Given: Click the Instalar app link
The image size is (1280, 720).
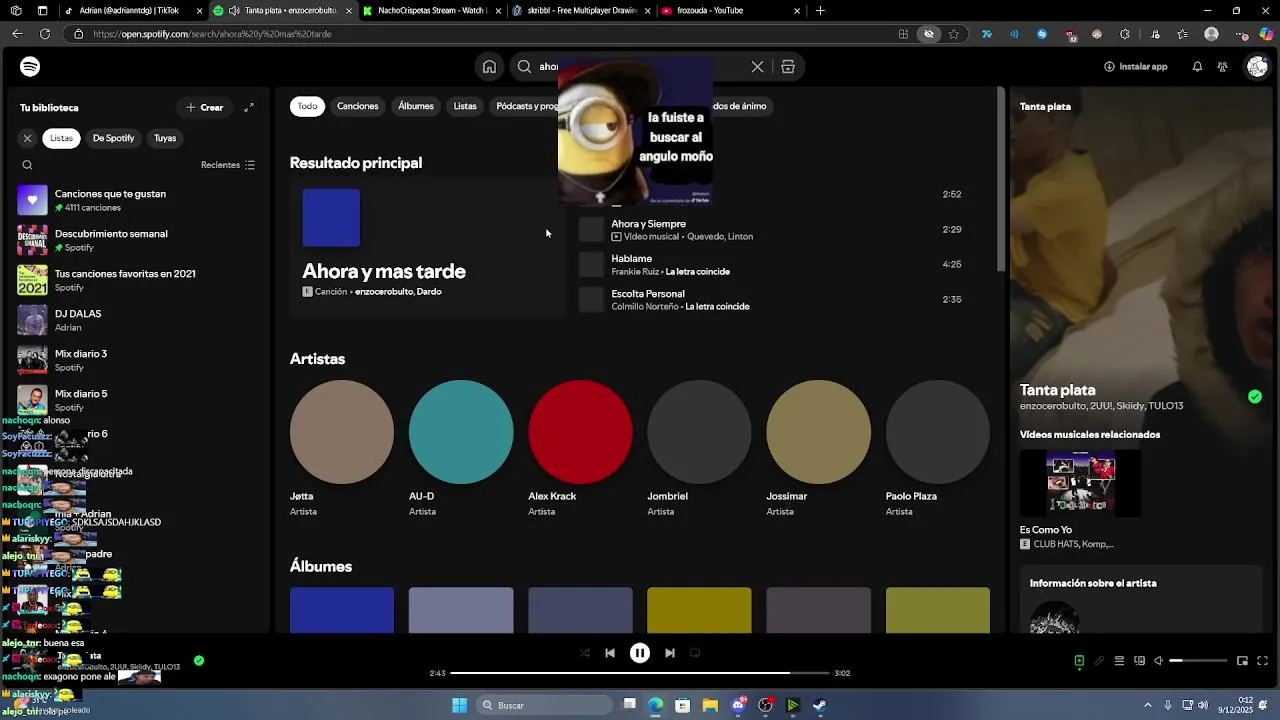Looking at the screenshot, I should pyautogui.click(x=1135, y=67).
